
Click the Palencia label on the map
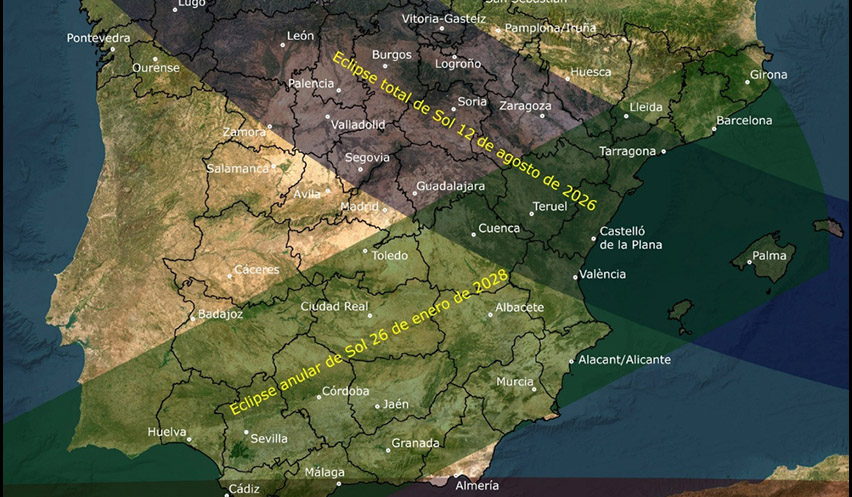coord(311,84)
